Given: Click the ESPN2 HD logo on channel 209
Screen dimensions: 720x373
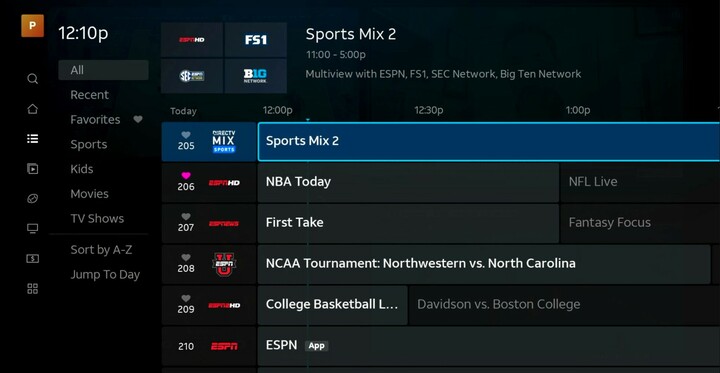Looking at the screenshot, I should (x=224, y=305).
